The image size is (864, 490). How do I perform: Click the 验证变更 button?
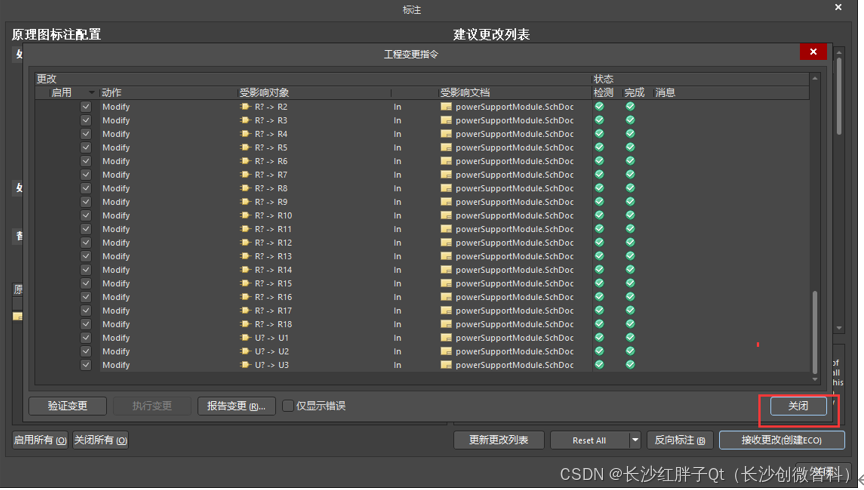click(67, 406)
